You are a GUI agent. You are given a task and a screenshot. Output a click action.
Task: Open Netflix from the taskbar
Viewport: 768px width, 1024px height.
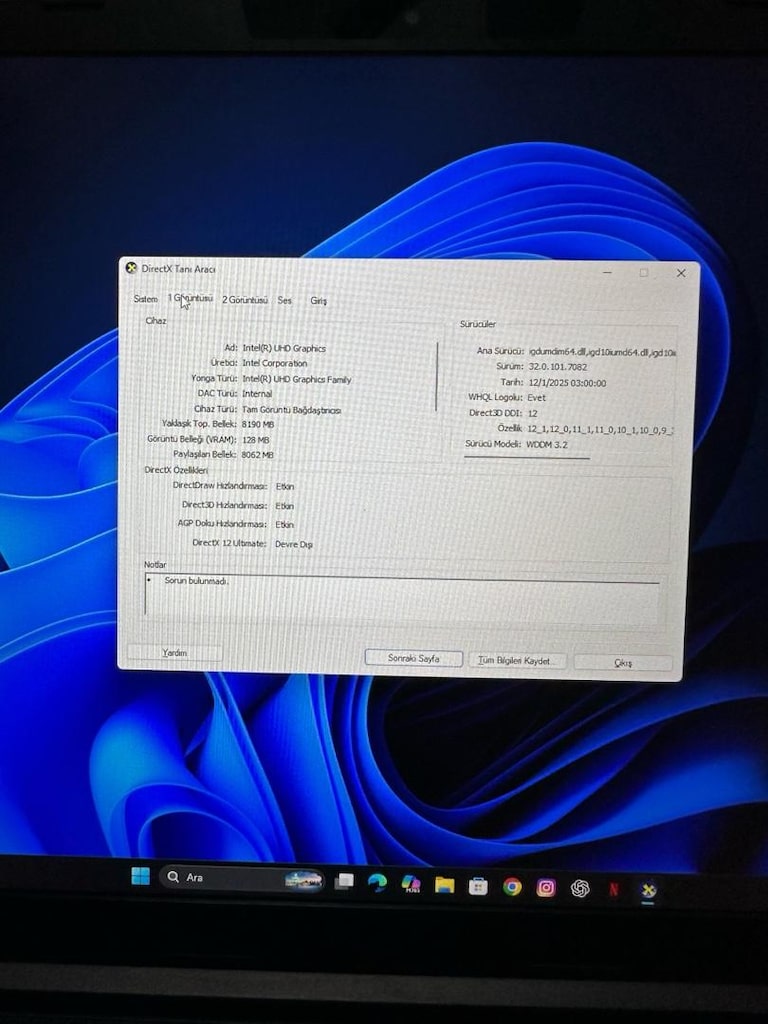[613, 889]
